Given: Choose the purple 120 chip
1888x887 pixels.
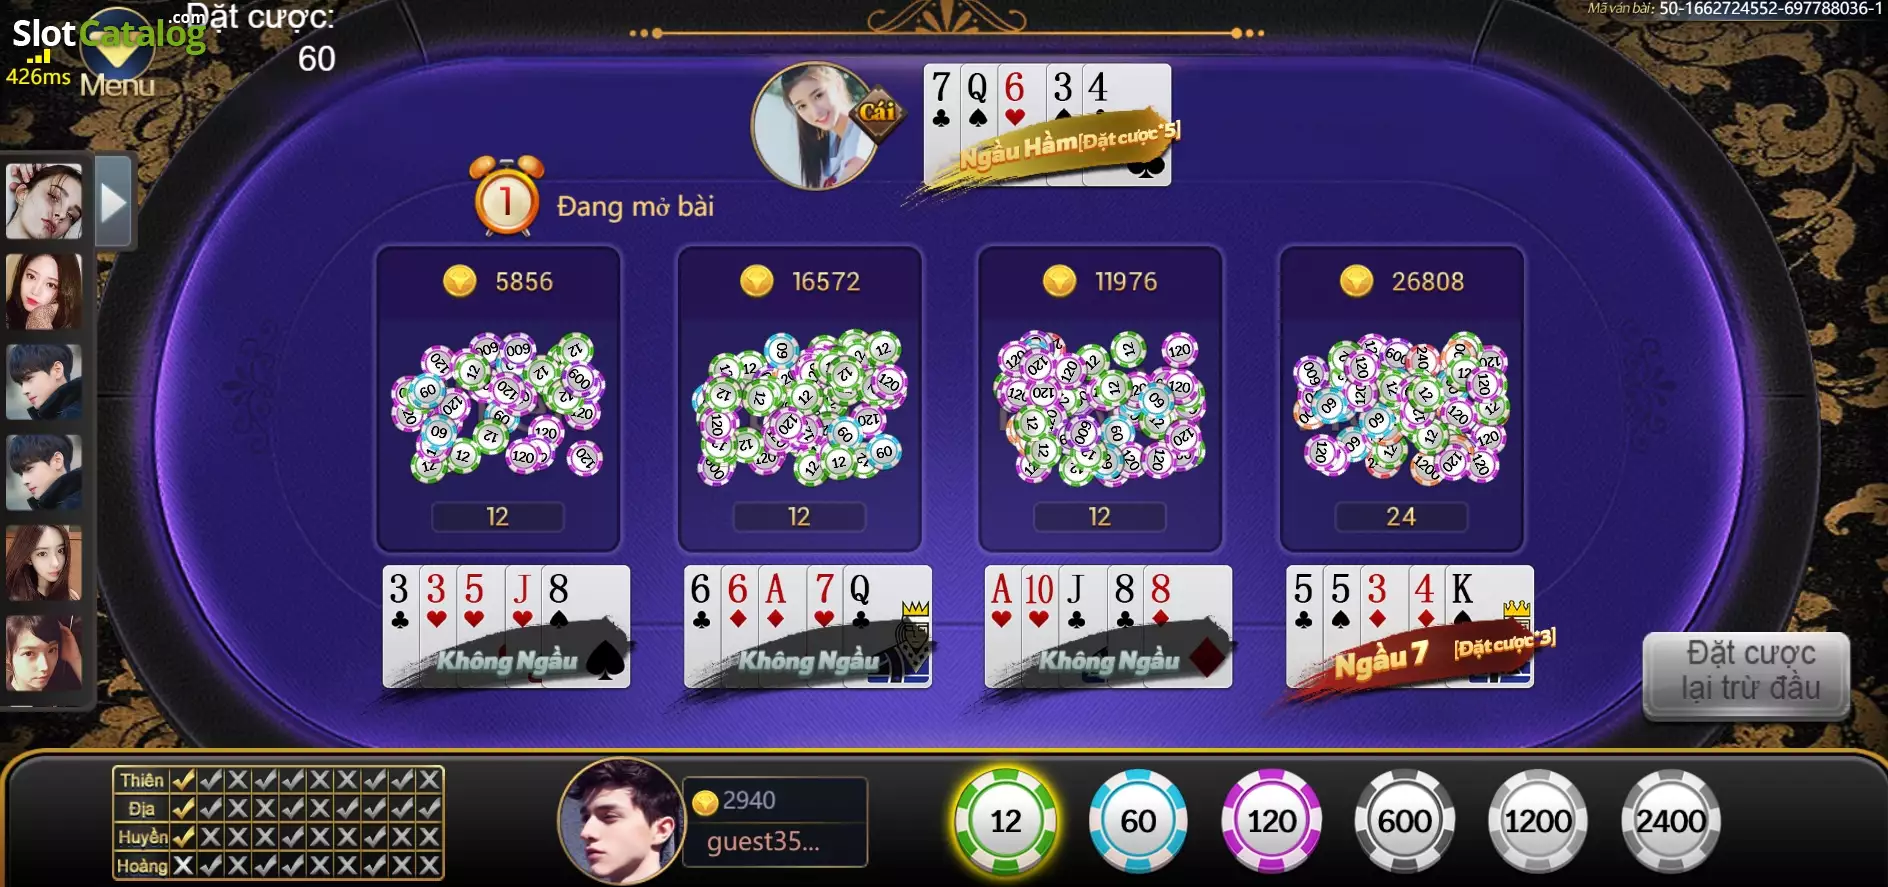Looking at the screenshot, I should pos(1271,821).
